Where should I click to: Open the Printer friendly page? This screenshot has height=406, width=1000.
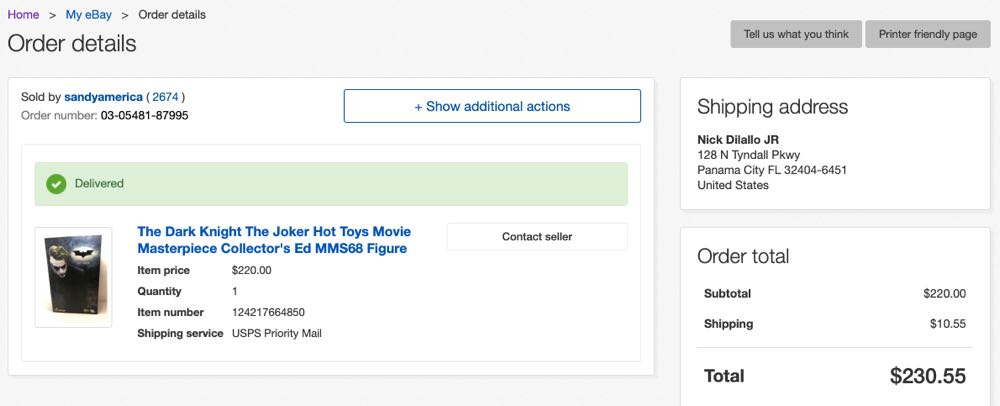pos(927,34)
